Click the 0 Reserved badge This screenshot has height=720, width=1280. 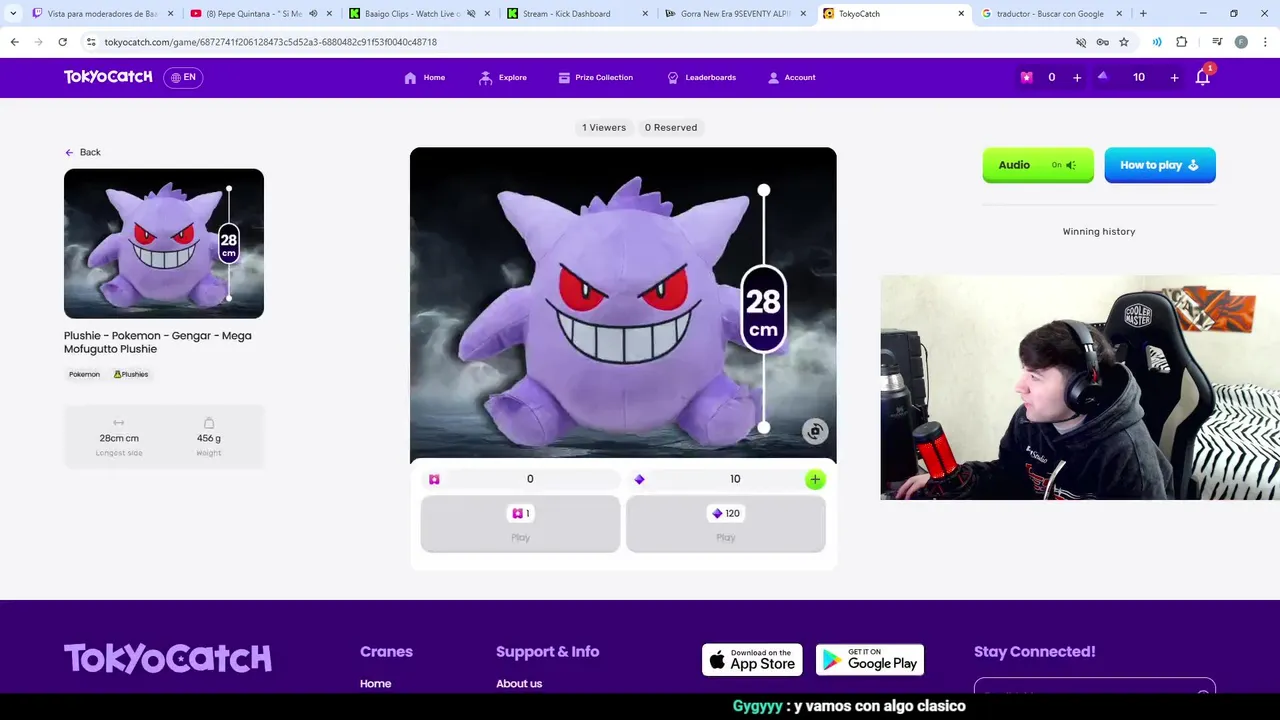pos(671,127)
